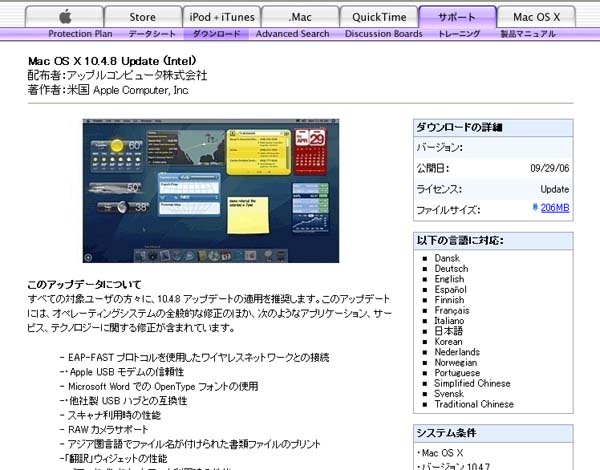Open the Store tab
This screenshot has height=470, width=600.
point(143,17)
